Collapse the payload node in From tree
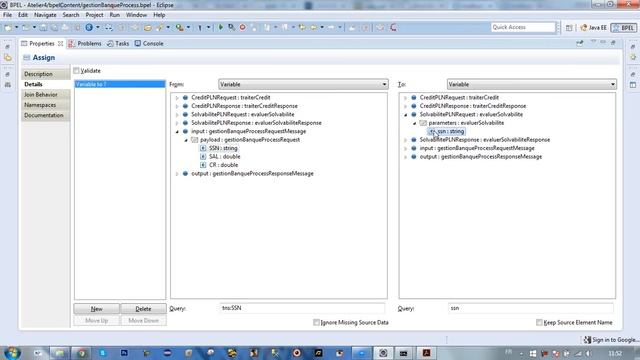This screenshot has height=360, width=640. [x=186, y=140]
